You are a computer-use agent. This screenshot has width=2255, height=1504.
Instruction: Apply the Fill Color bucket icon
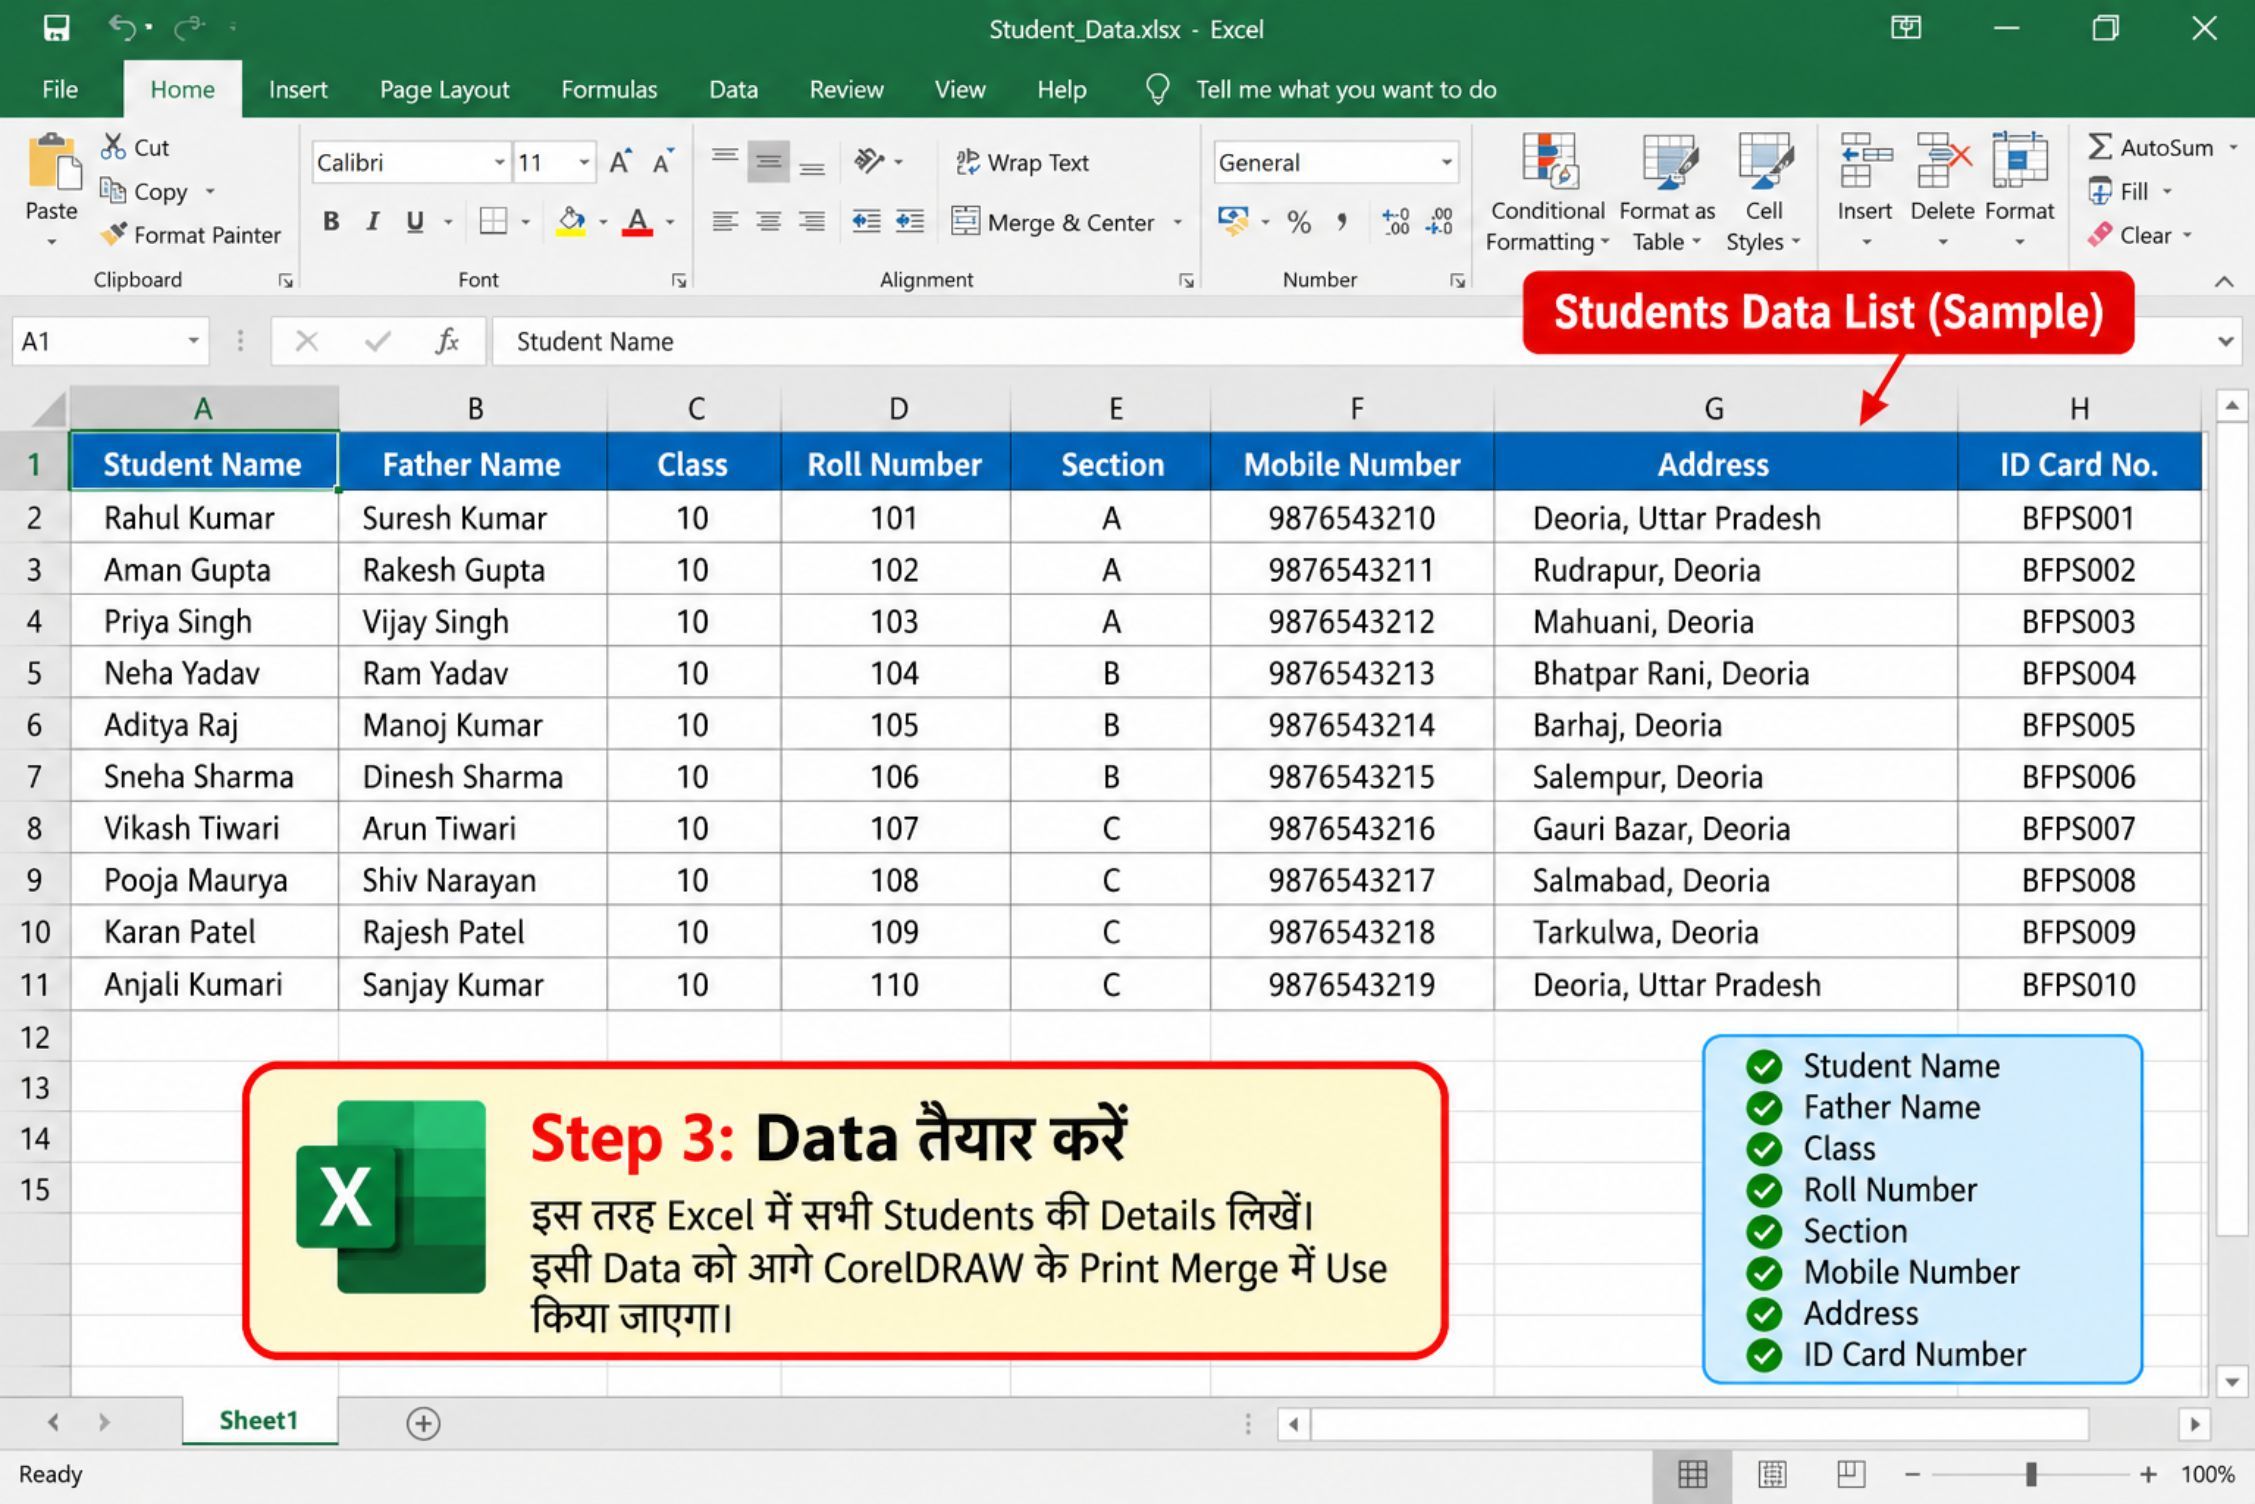click(x=571, y=221)
